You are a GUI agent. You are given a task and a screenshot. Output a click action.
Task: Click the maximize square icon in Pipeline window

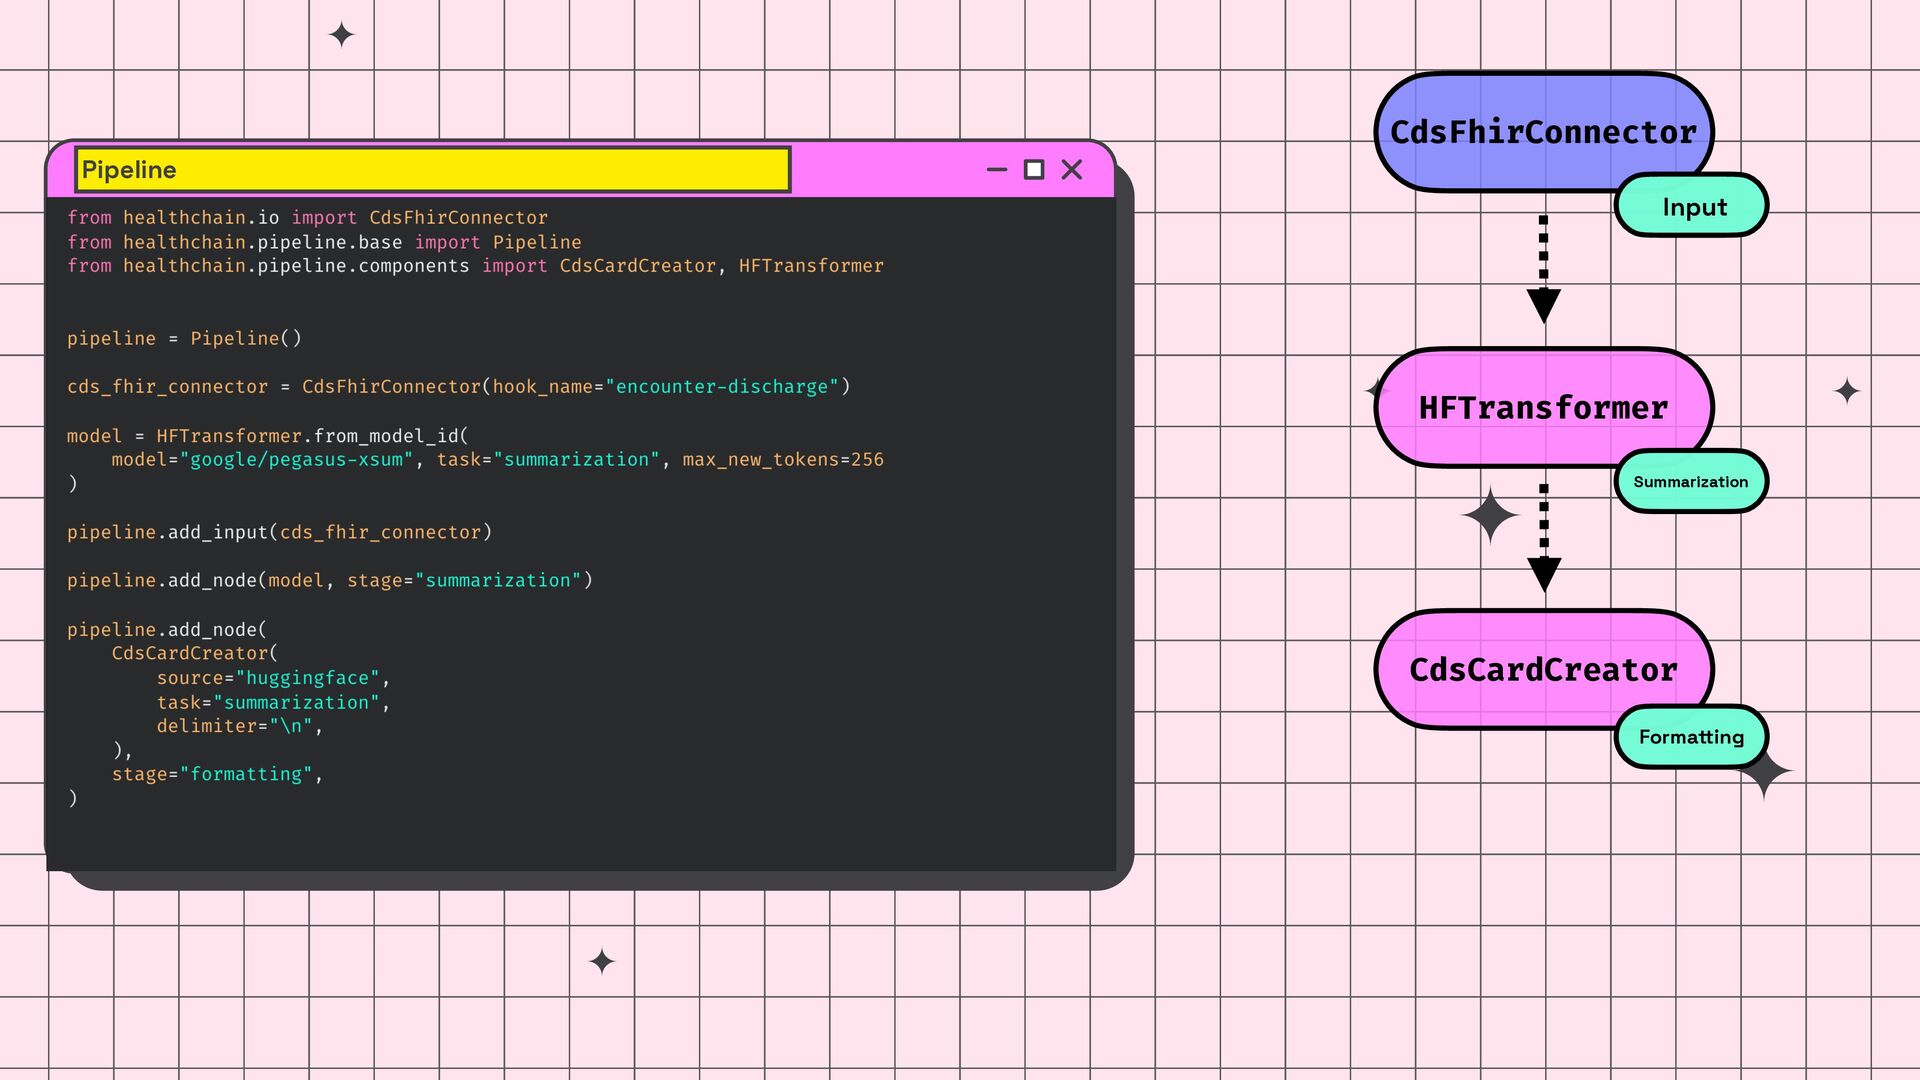[x=1034, y=170]
